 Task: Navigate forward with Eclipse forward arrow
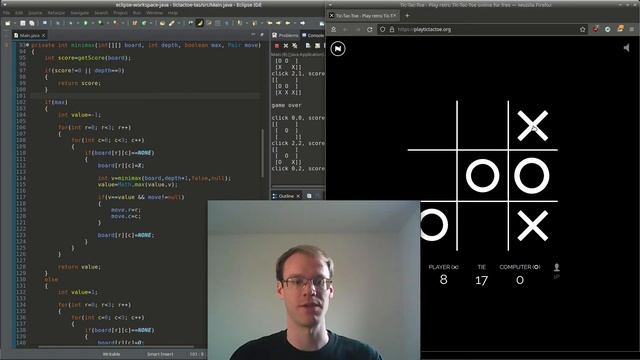302,23
